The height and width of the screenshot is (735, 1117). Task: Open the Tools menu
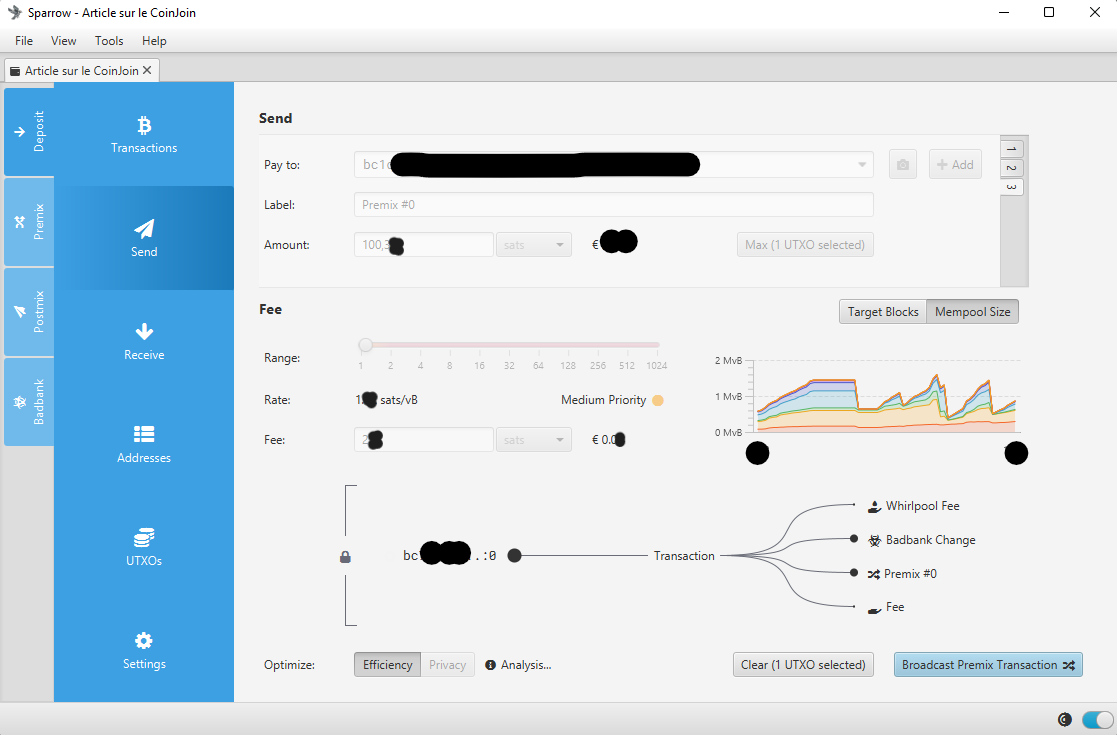point(109,41)
